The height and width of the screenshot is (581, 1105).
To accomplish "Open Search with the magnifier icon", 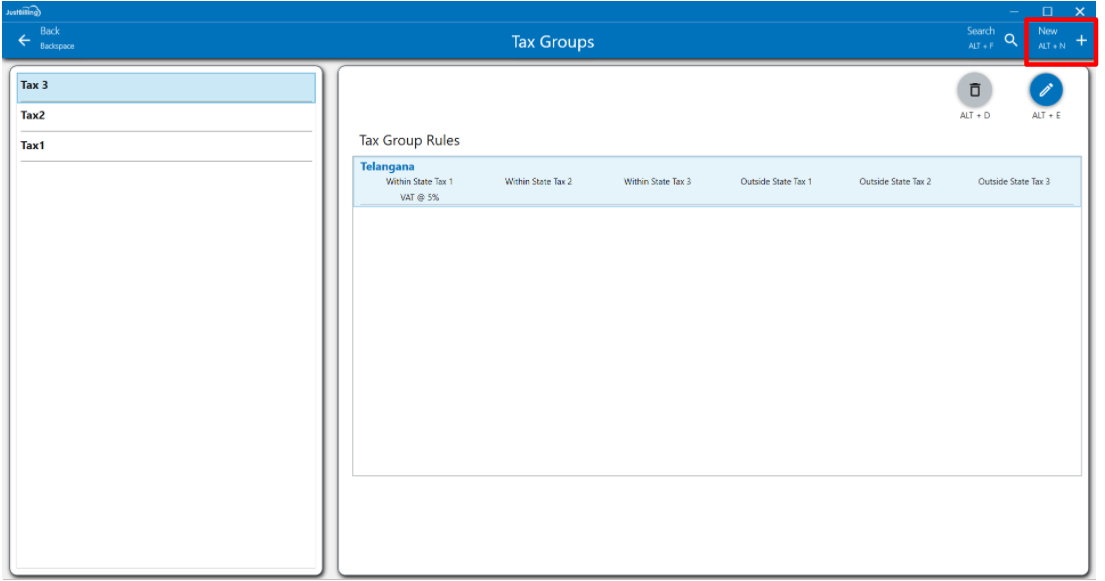I will (x=1010, y=40).
